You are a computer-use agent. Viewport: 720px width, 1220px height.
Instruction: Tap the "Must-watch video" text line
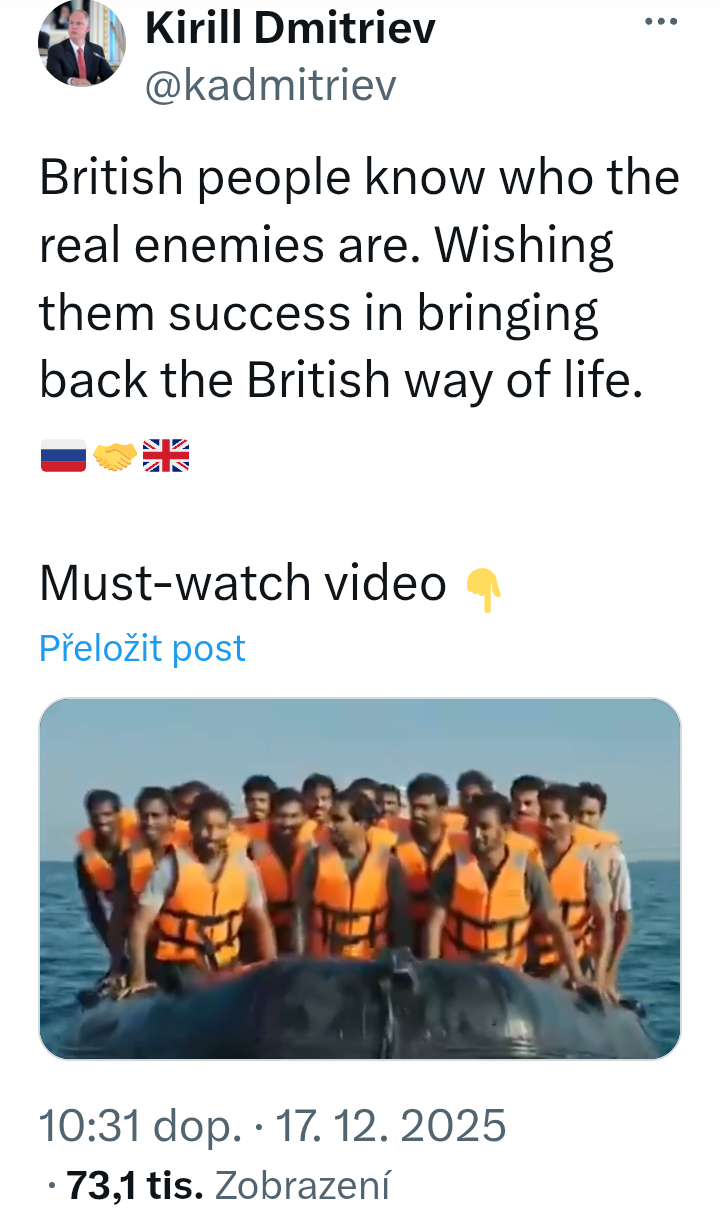click(x=243, y=583)
